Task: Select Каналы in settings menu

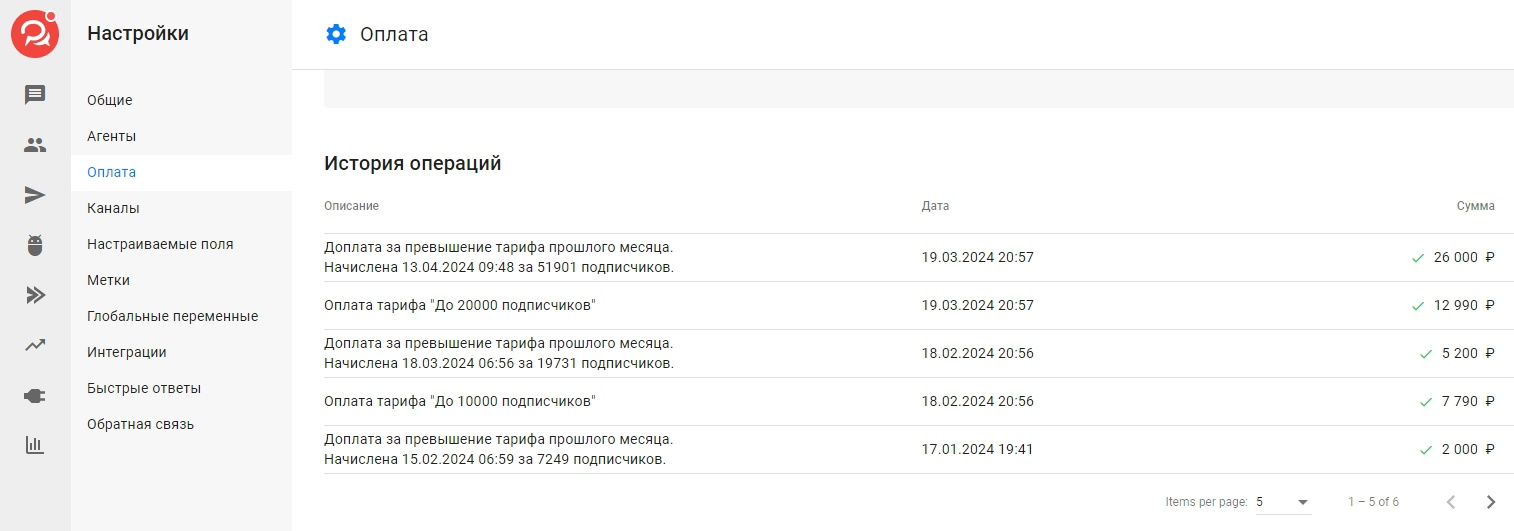Action: tap(113, 208)
